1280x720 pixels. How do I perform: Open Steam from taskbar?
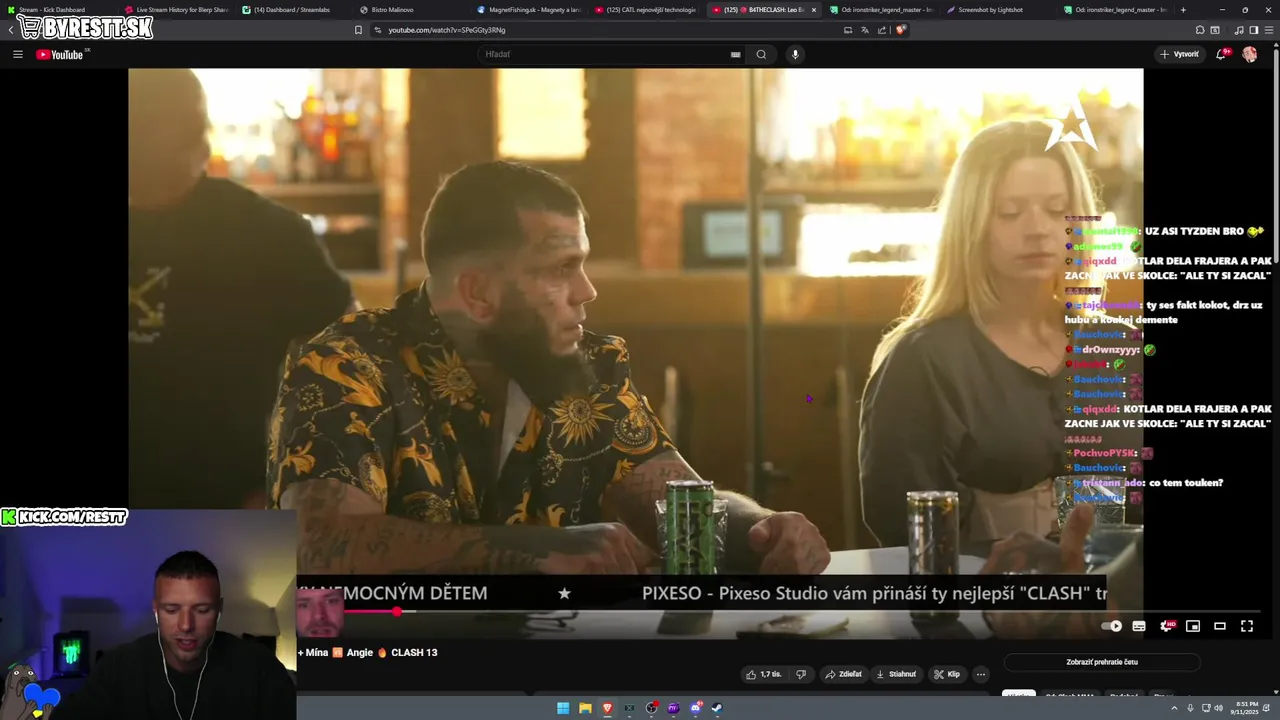click(717, 708)
